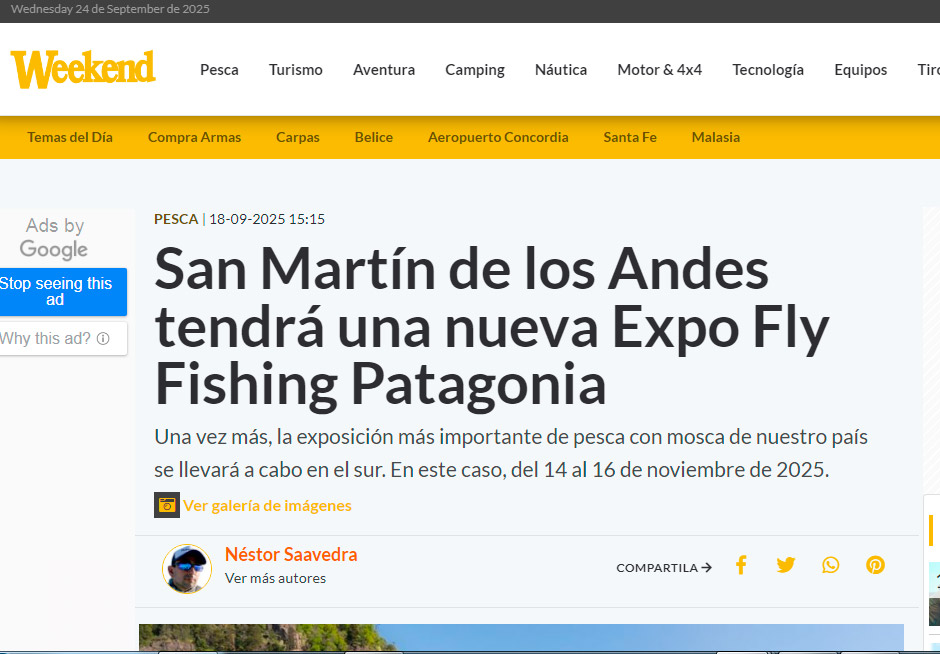
Task: Click Néstor Saavedra's author avatar
Action: click(187, 569)
